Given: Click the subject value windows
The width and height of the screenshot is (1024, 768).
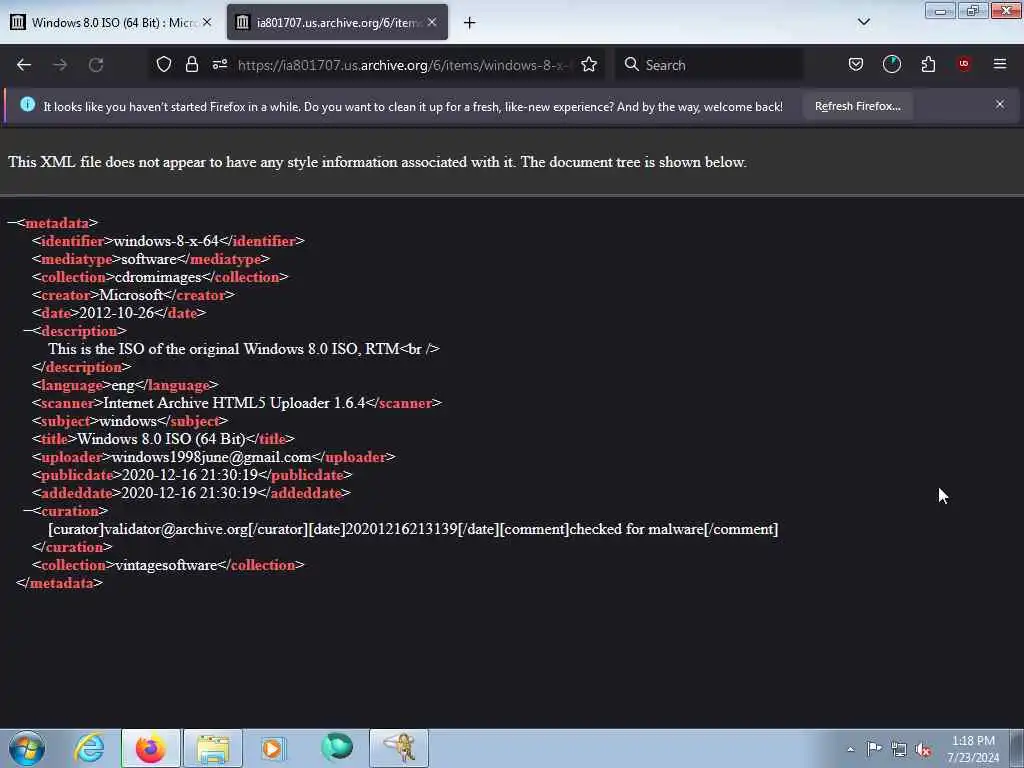Looking at the screenshot, I should pos(128,421).
